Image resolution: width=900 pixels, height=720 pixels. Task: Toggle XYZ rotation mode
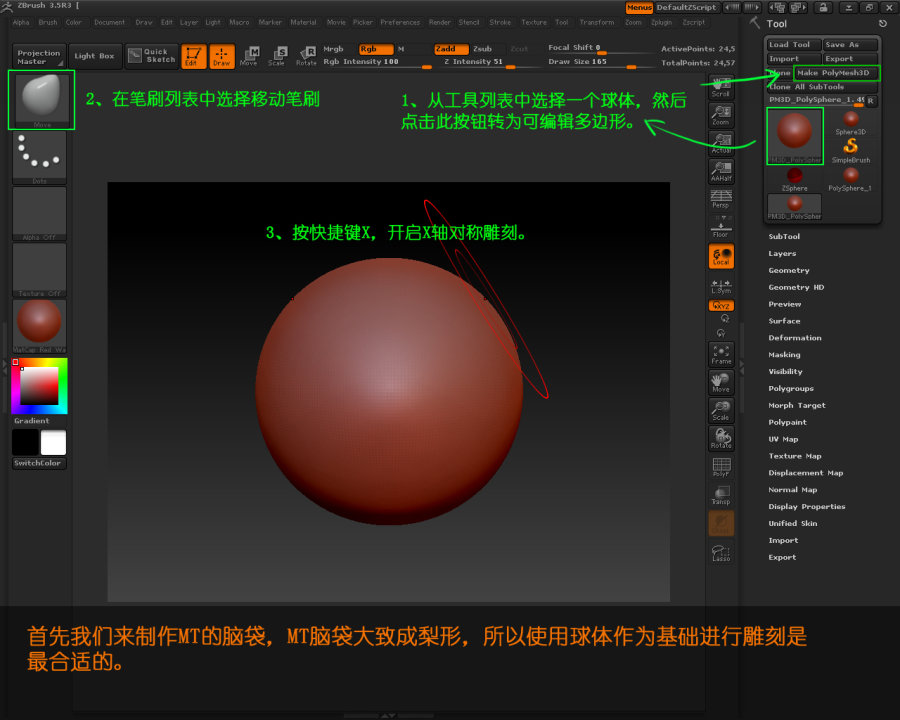point(721,306)
